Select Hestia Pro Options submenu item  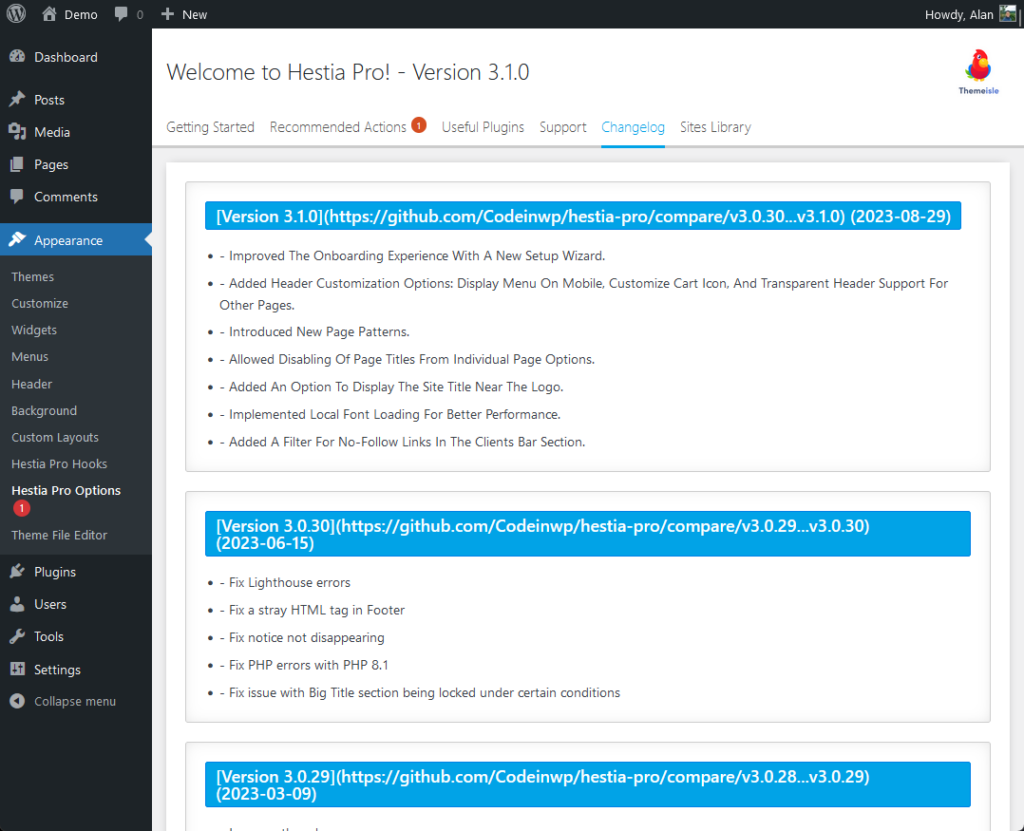(x=66, y=491)
